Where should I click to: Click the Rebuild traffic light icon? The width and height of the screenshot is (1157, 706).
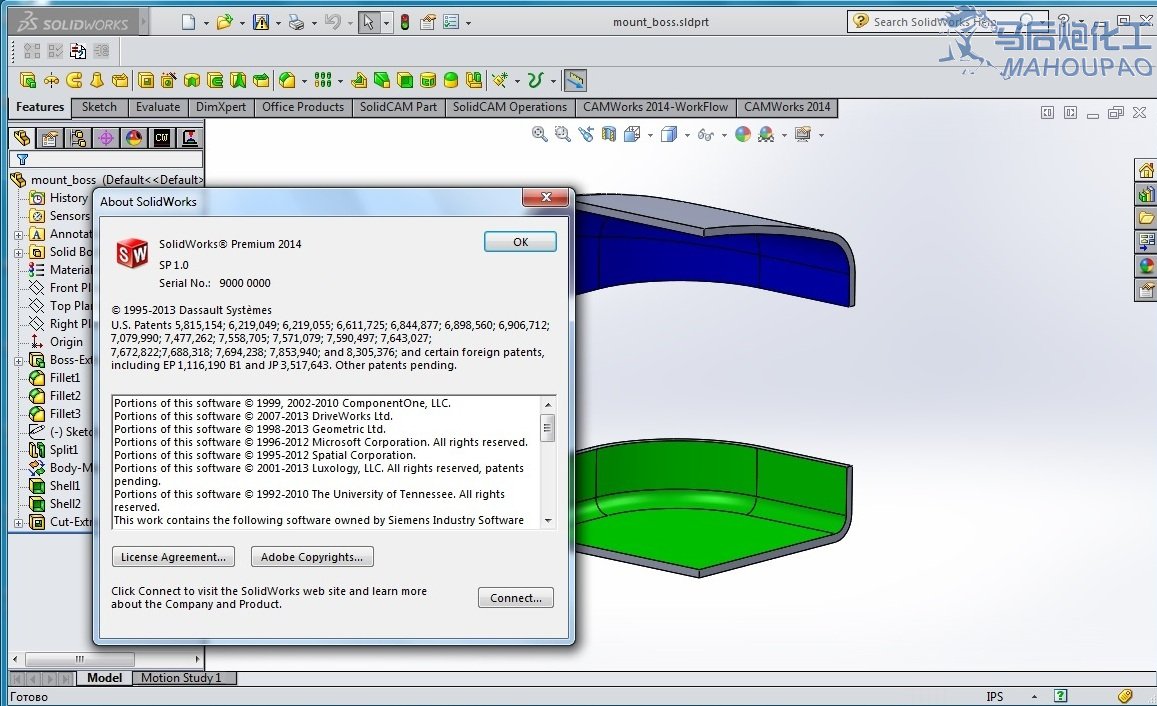point(405,22)
